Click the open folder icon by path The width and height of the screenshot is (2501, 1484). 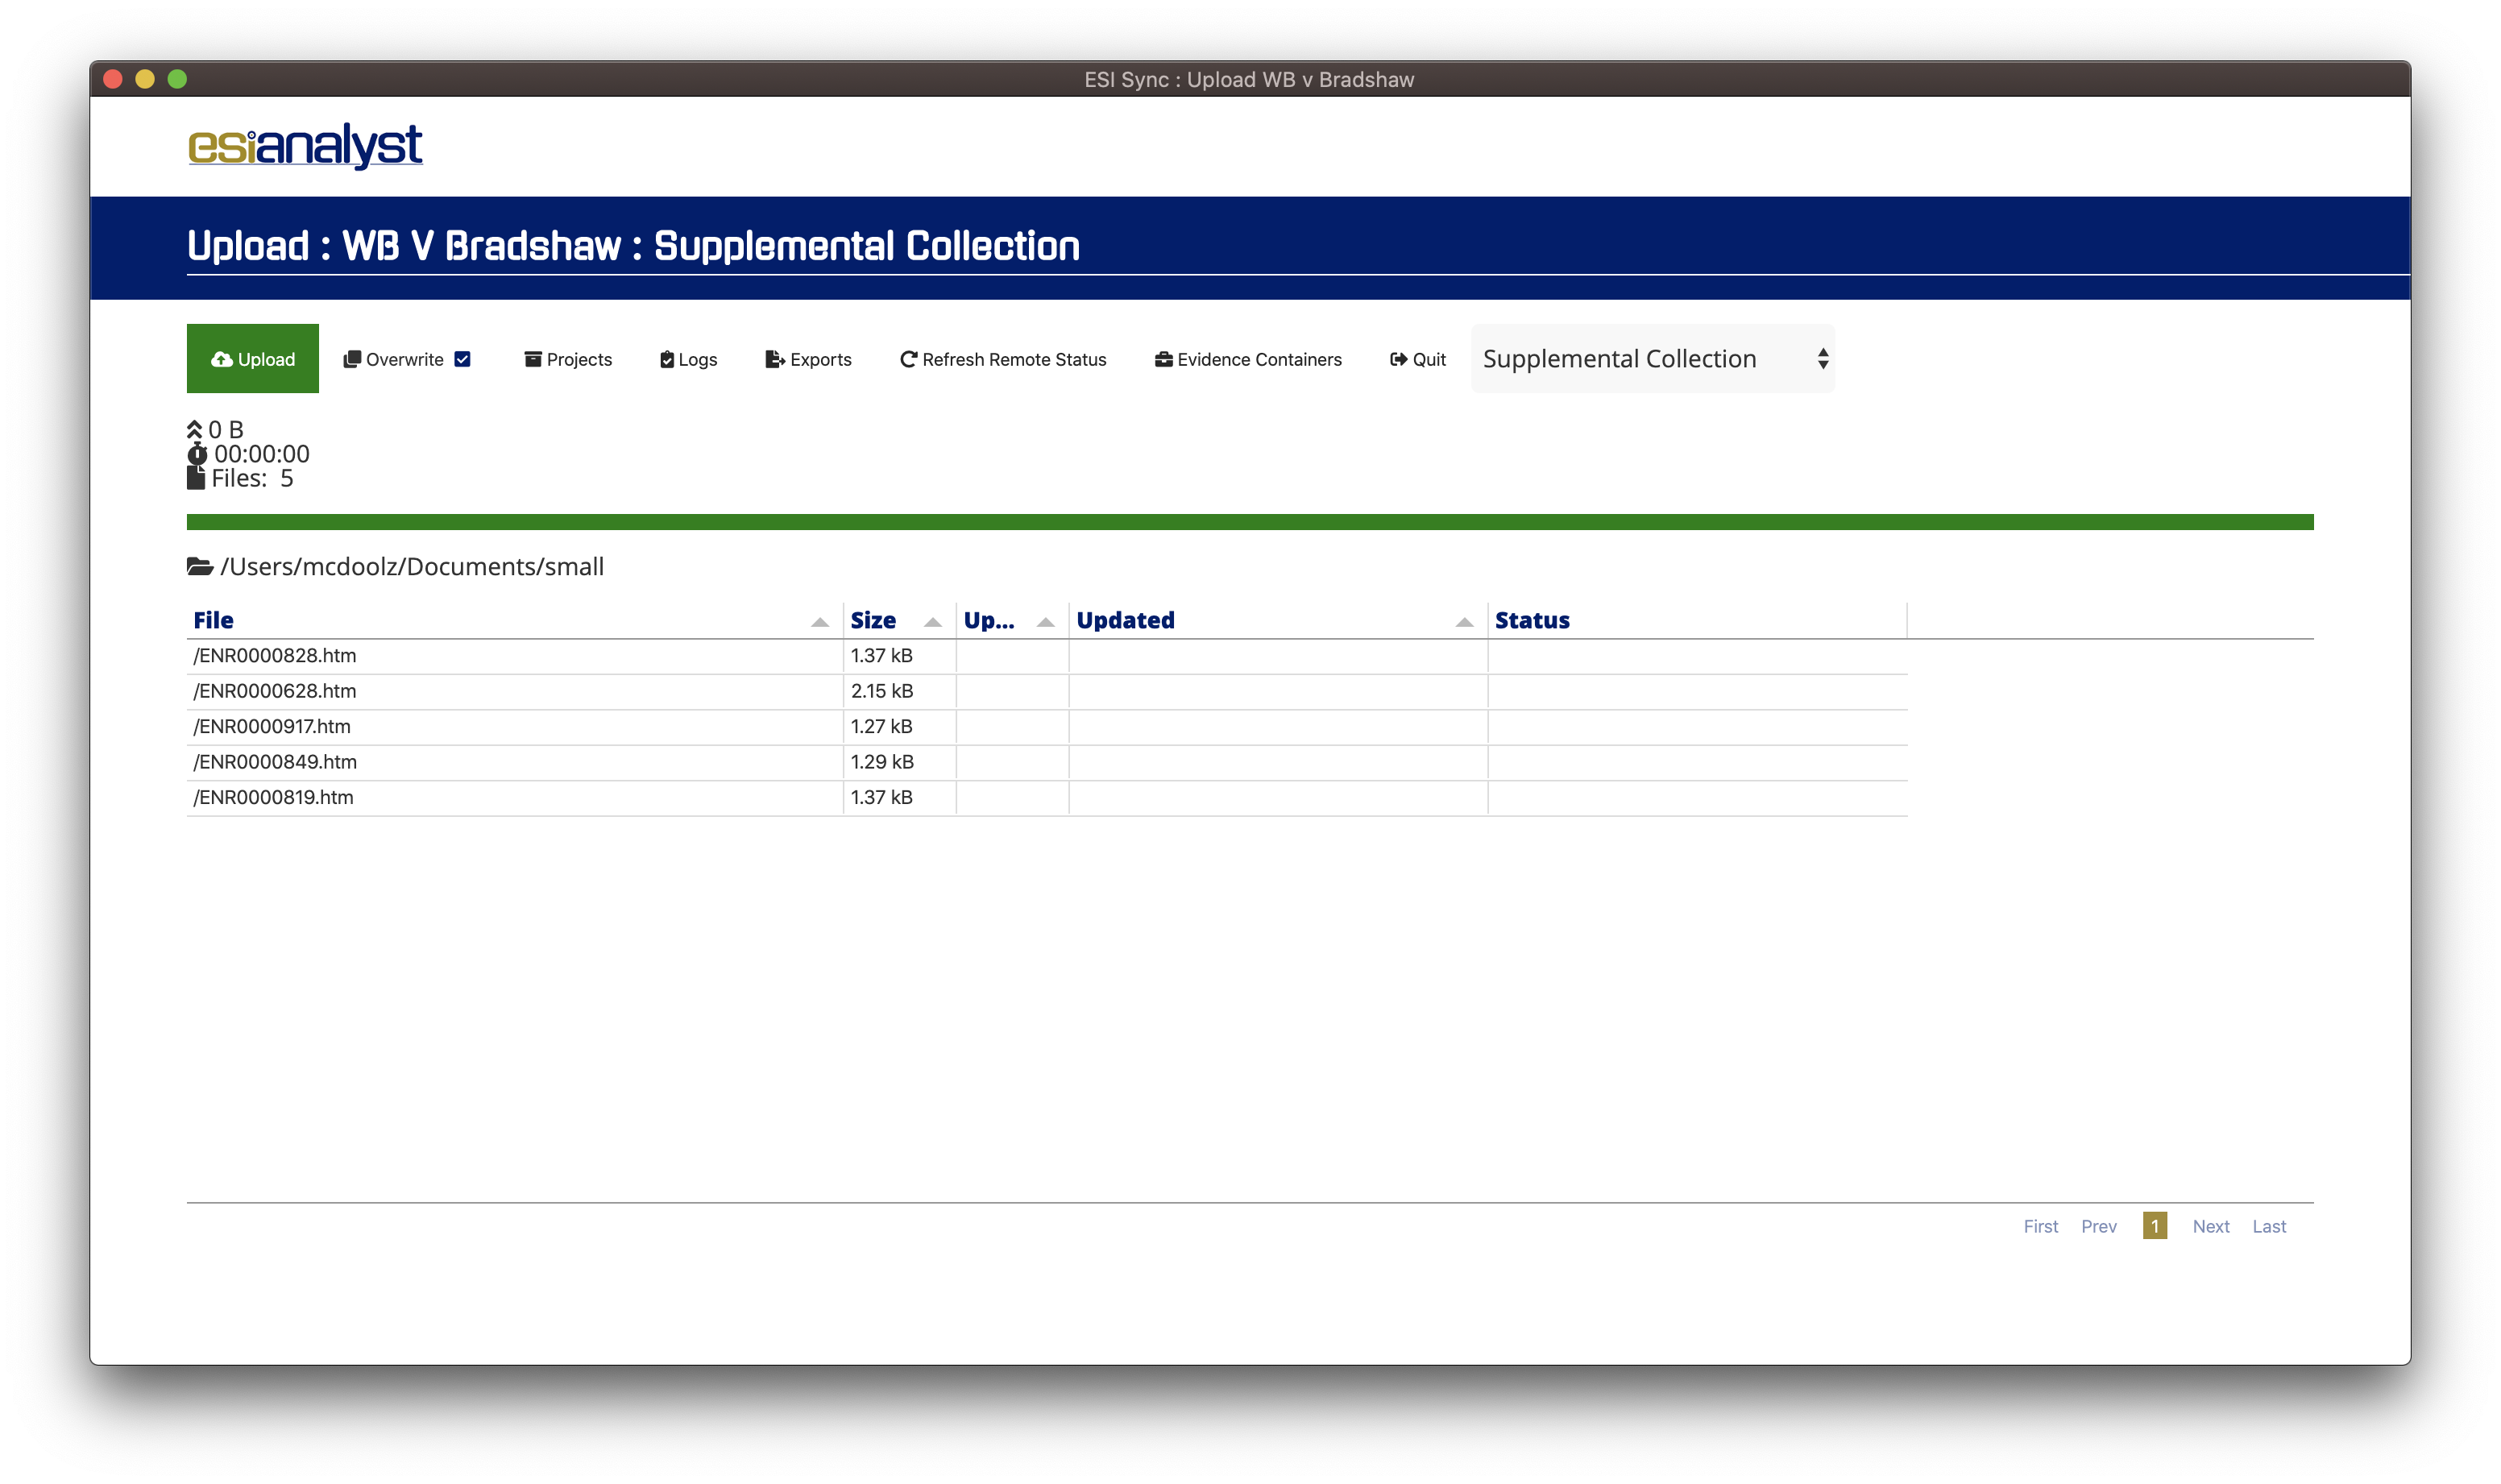pyautogui.click(x=200, y=567)
